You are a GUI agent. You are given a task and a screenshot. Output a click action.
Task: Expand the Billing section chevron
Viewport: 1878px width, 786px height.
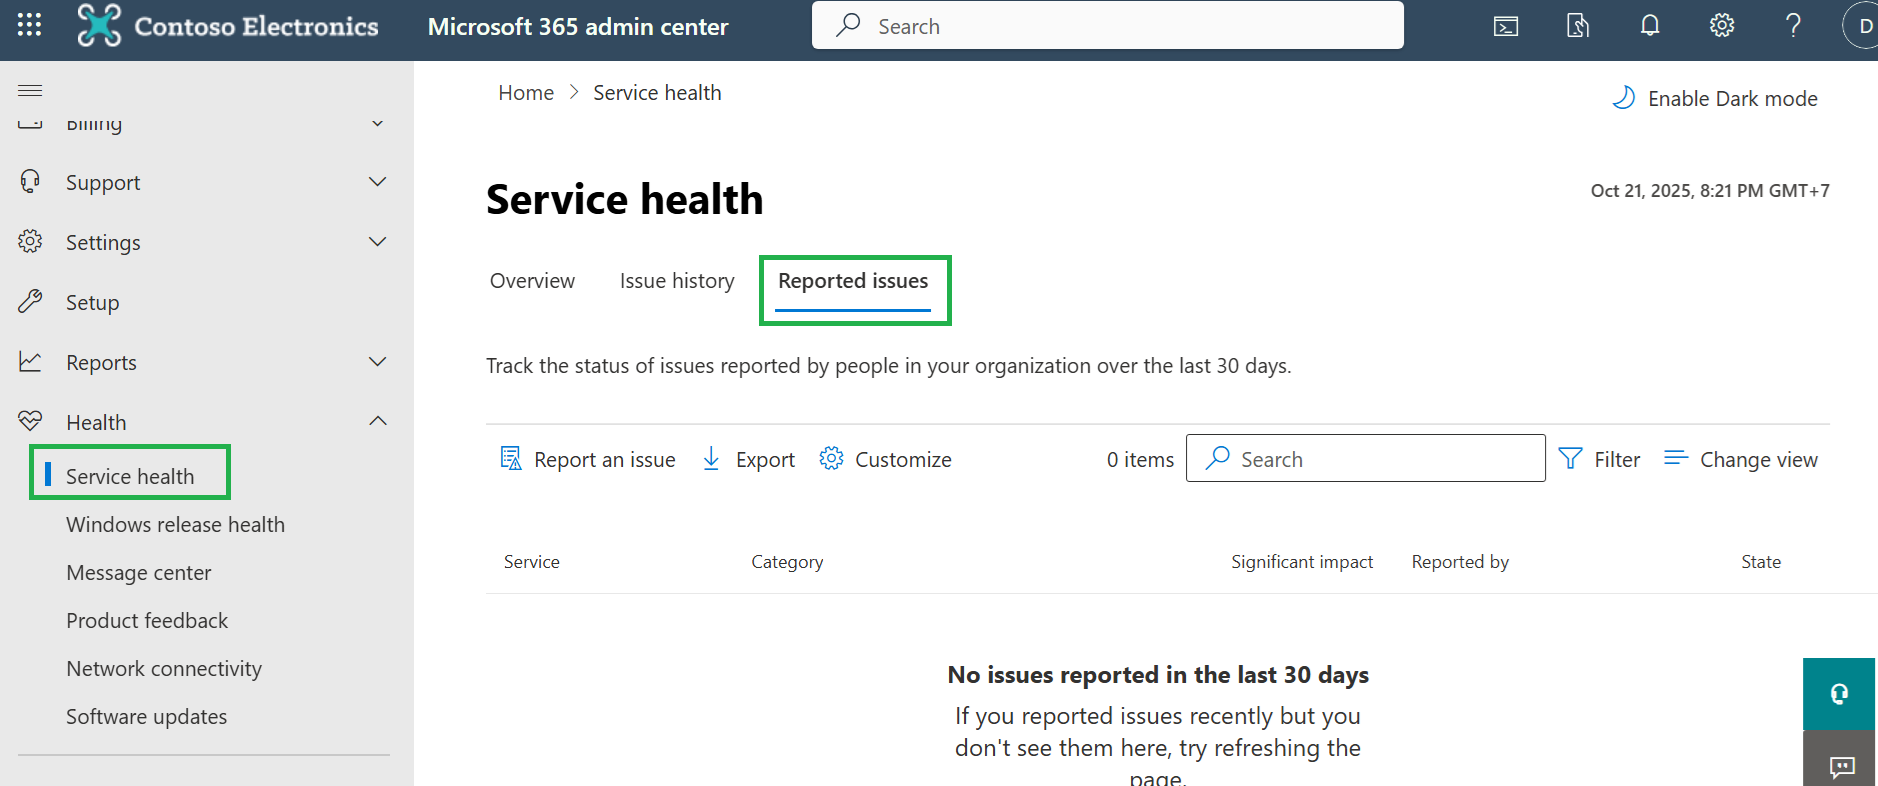[x=378, y=123]
